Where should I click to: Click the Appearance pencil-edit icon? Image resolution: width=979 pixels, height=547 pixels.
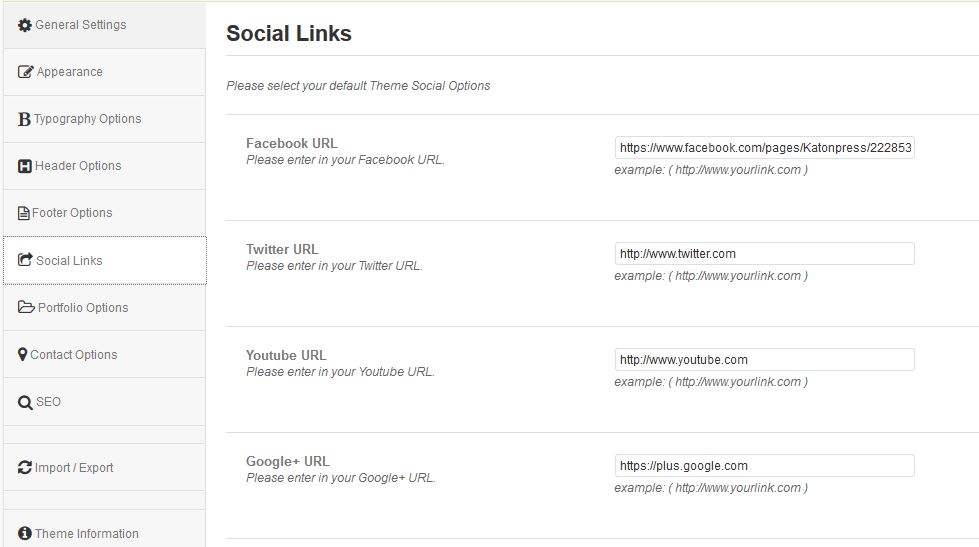pos(26,72)
